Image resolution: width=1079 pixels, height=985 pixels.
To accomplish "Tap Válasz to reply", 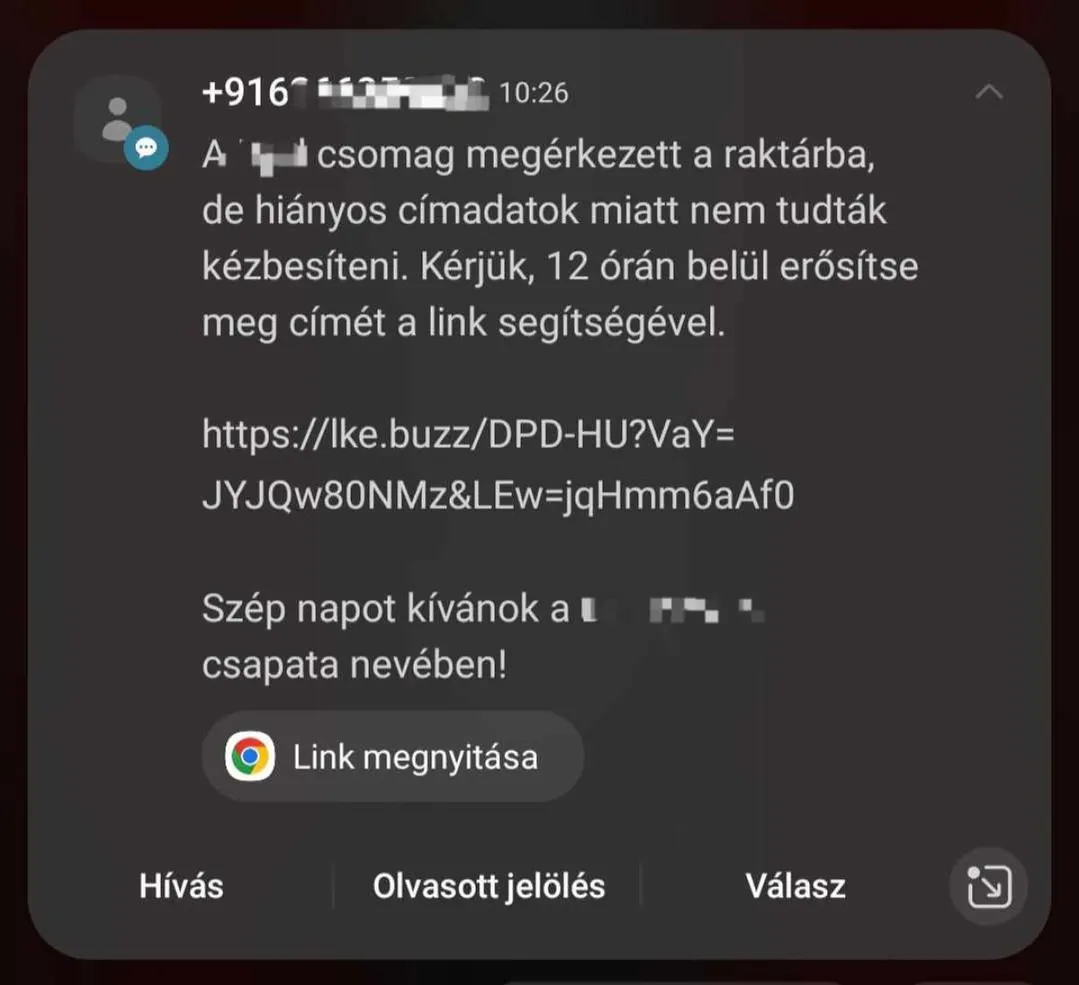I will click(x=795, y=887).
